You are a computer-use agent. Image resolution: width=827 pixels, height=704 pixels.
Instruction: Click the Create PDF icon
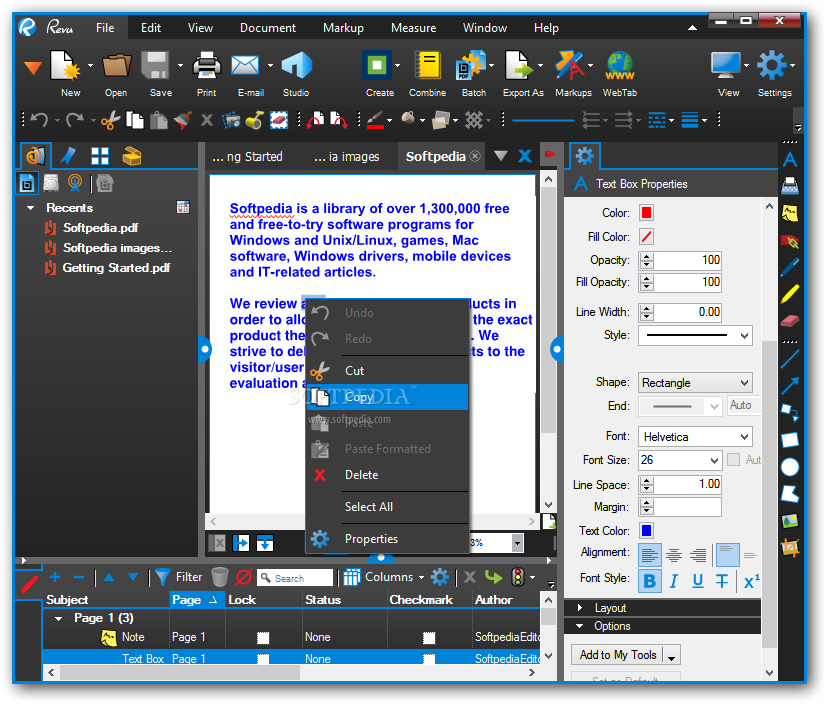377,65
